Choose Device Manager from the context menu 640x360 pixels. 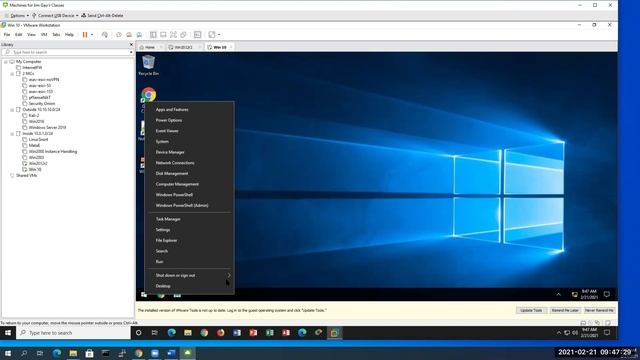[170, 152]
